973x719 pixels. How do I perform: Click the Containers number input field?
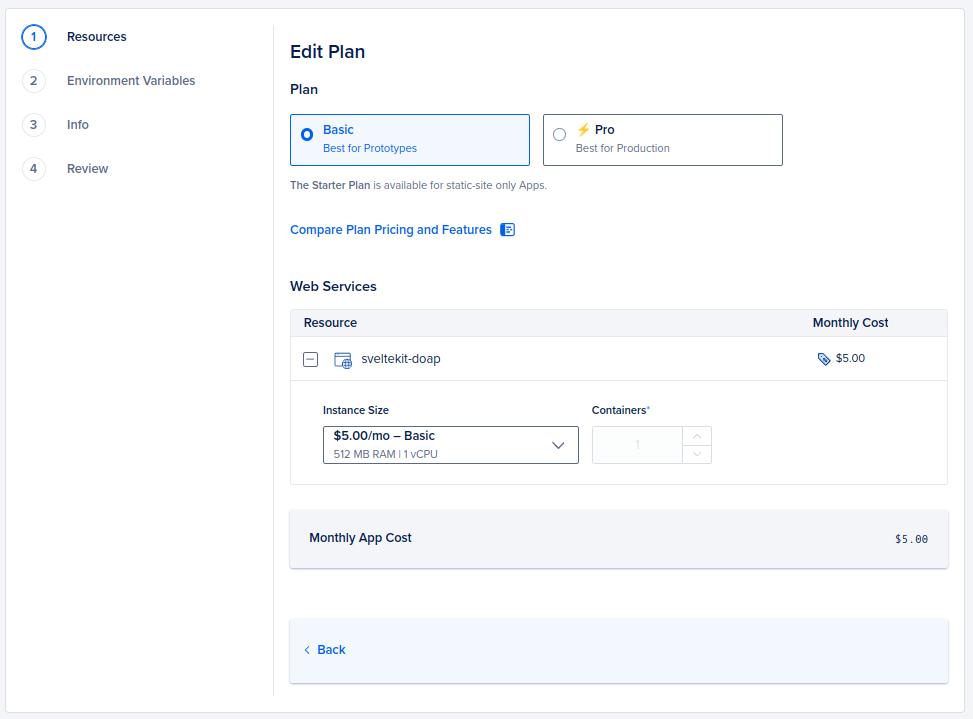pyautogui.click(x=637, y=445)
